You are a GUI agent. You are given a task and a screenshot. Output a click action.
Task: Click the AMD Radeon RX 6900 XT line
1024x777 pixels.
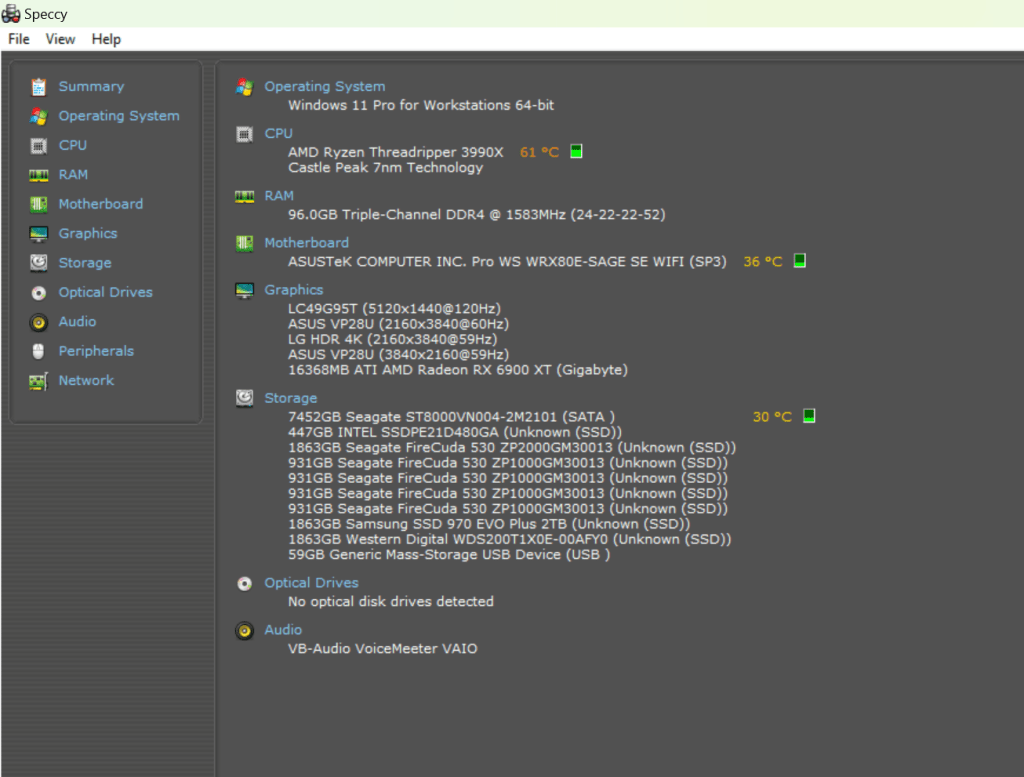pos(458,370)
